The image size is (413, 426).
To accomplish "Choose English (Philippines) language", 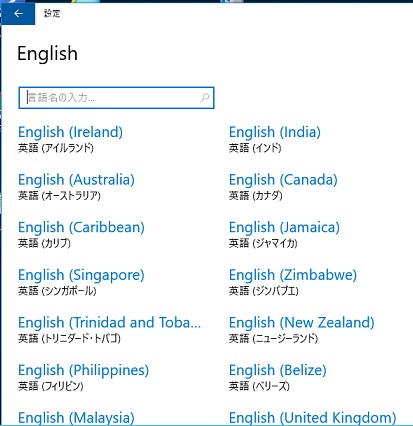I will point(83,377).
